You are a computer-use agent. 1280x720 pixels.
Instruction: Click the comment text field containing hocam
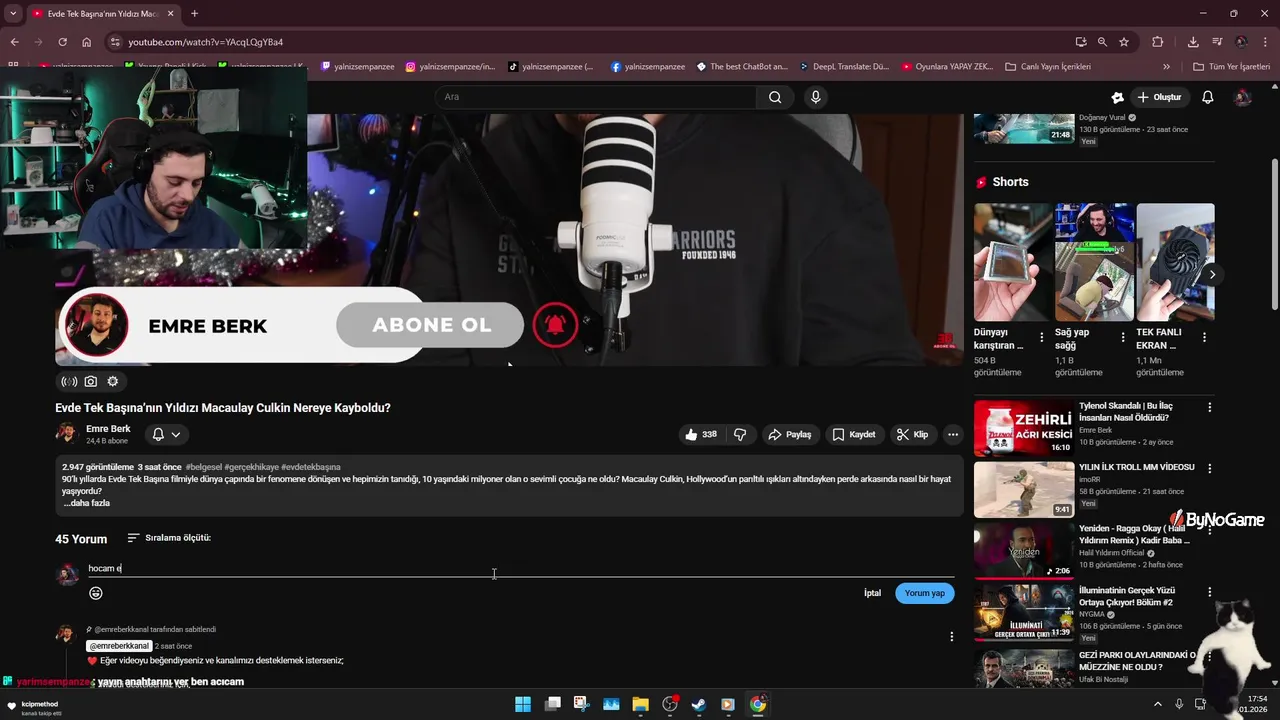520,568
